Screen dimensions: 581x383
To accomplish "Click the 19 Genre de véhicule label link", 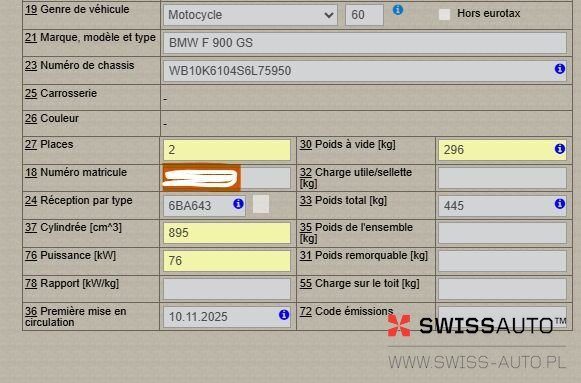I will (77, 9).
